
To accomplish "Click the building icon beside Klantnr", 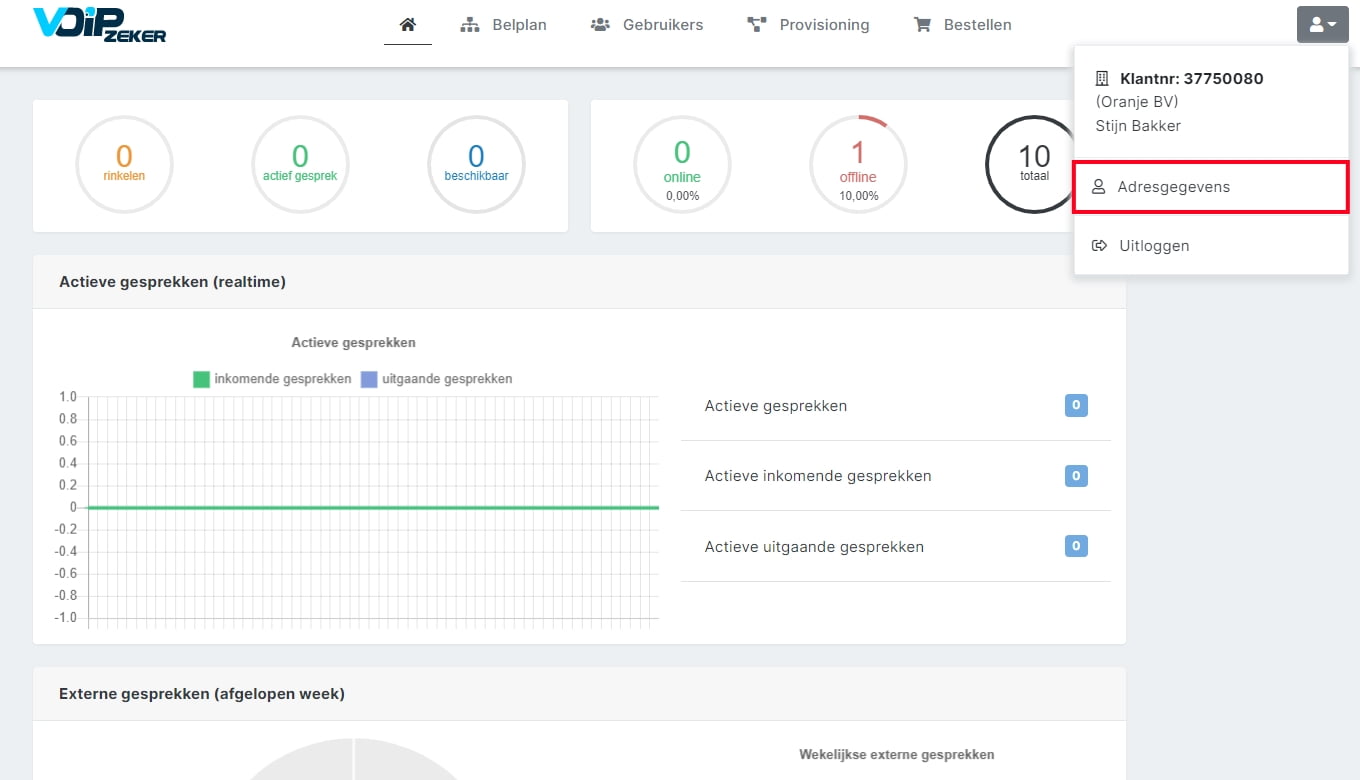I will tap(1102, 78).
